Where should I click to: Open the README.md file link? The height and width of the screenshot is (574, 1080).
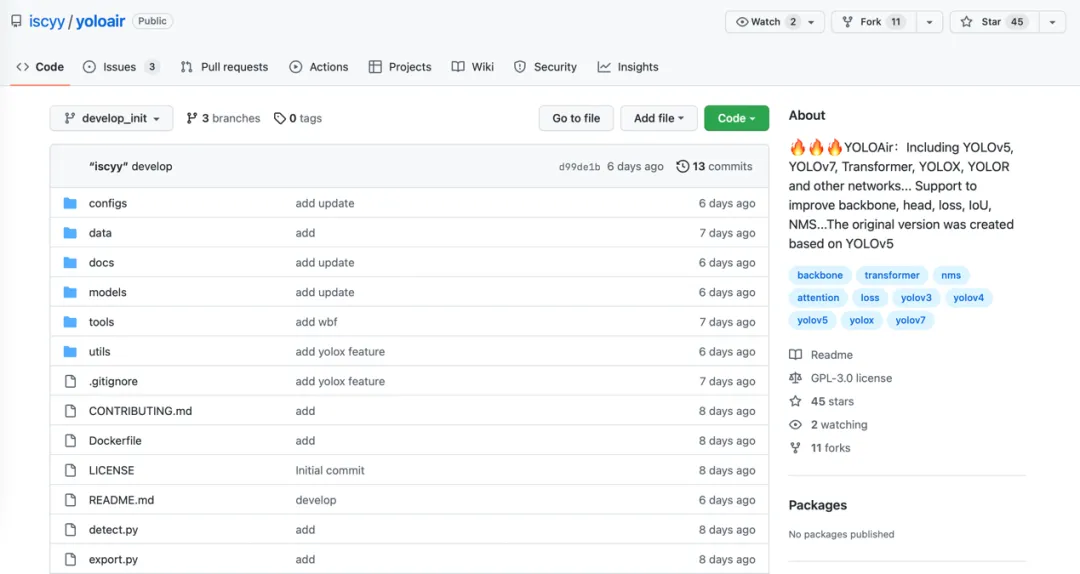pos(121,500)
